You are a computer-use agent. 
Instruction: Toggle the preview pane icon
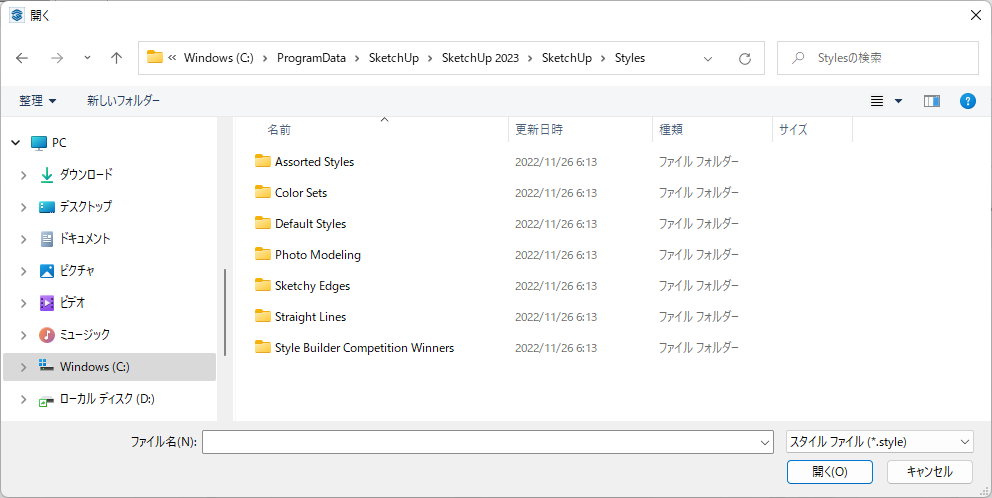point(931,101)
